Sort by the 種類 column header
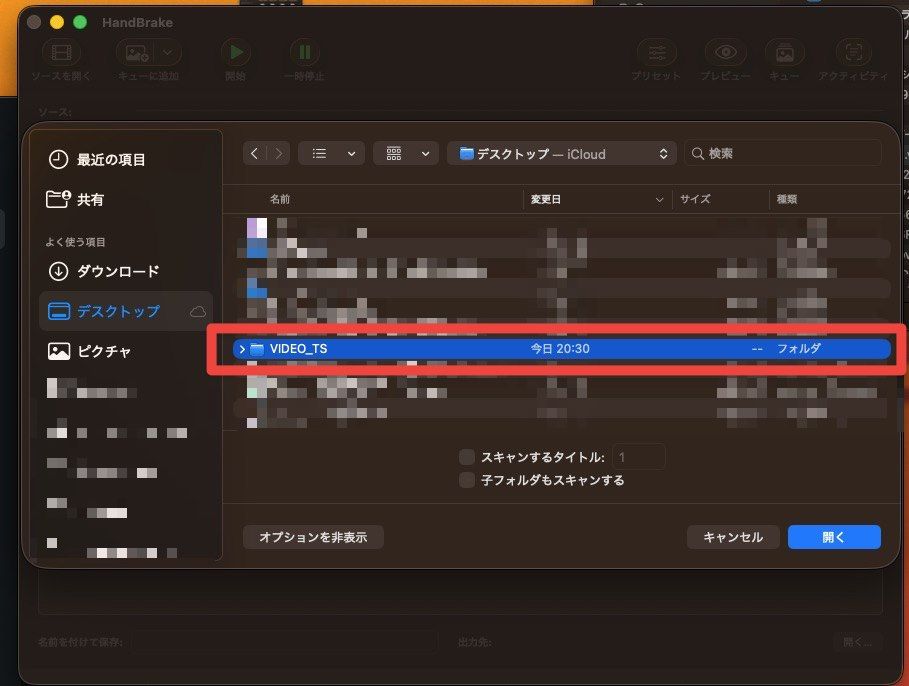 click(x=787, y=199)
